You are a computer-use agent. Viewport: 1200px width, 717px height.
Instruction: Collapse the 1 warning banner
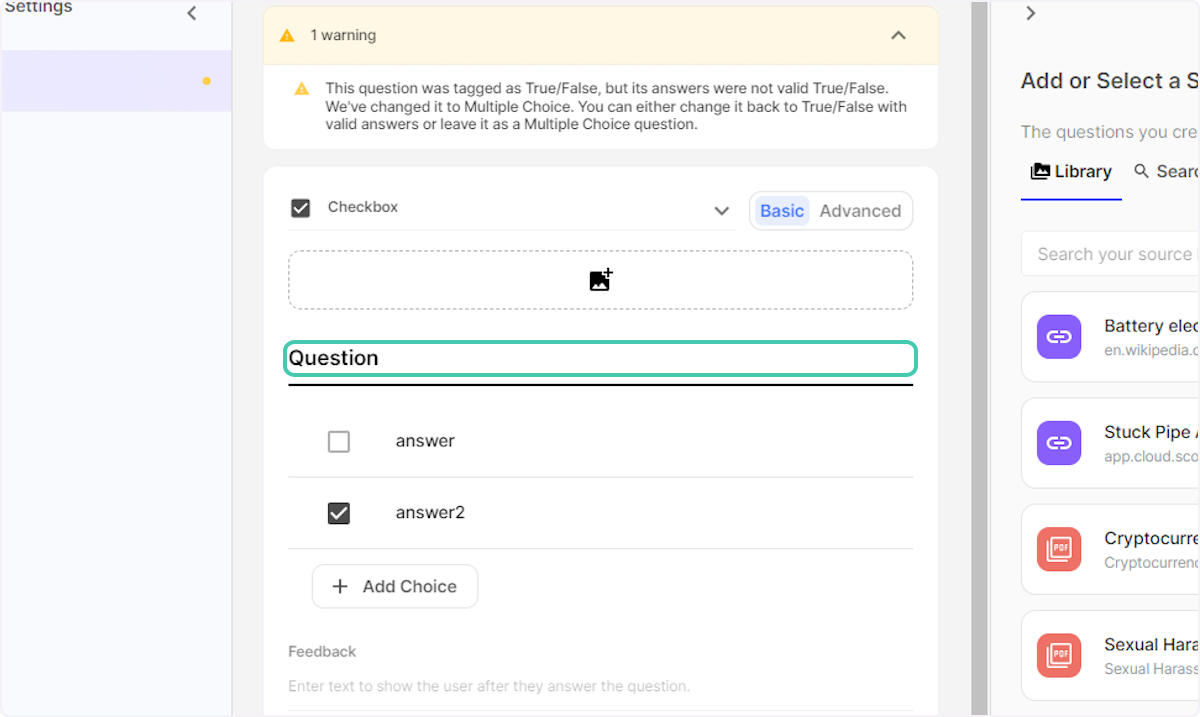(x=897, y=34)
